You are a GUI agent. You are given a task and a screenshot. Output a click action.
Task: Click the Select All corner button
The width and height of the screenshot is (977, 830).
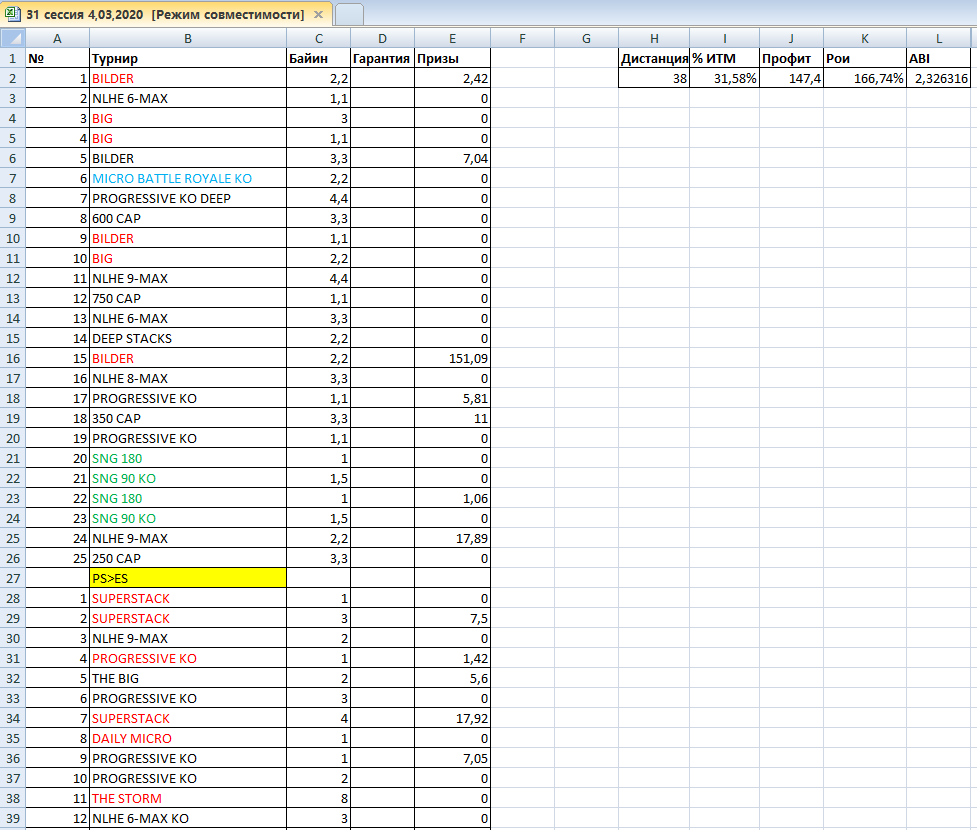(12, 39)
